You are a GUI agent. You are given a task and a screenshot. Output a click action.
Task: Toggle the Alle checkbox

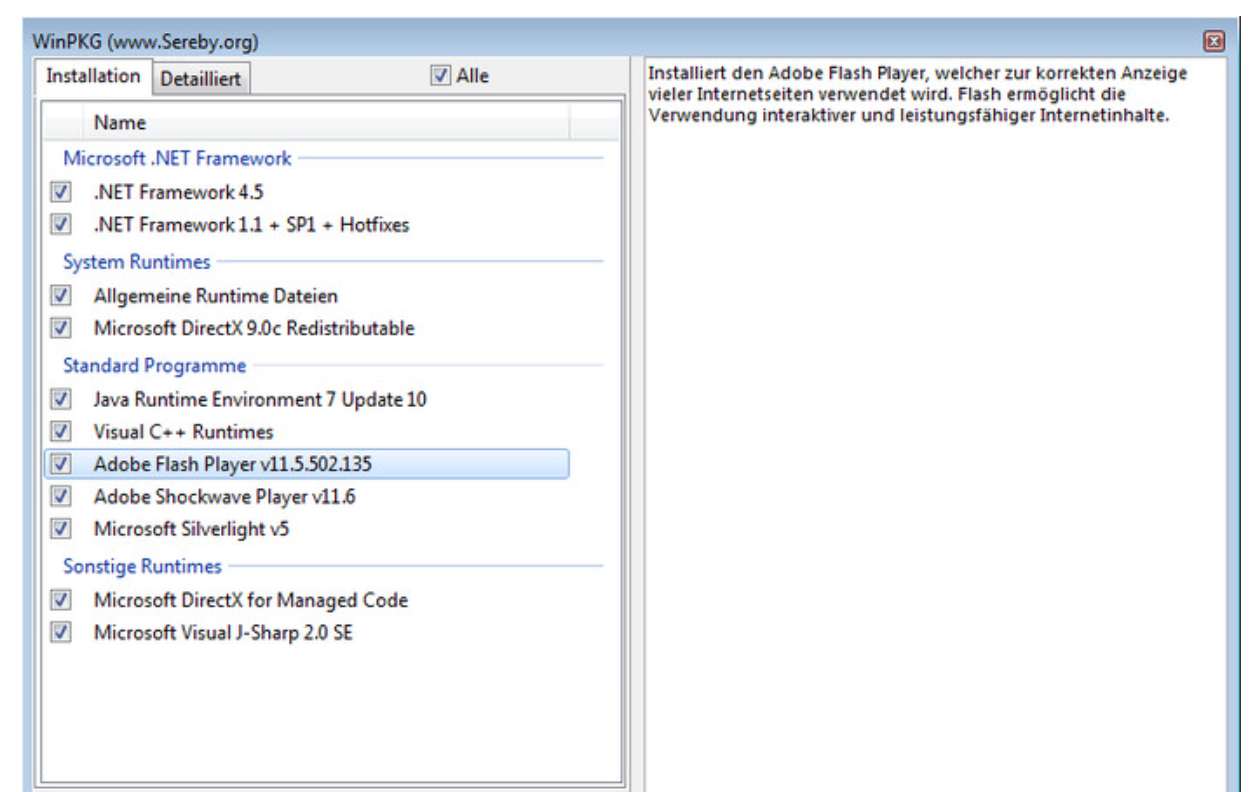[x=441, y=75]
